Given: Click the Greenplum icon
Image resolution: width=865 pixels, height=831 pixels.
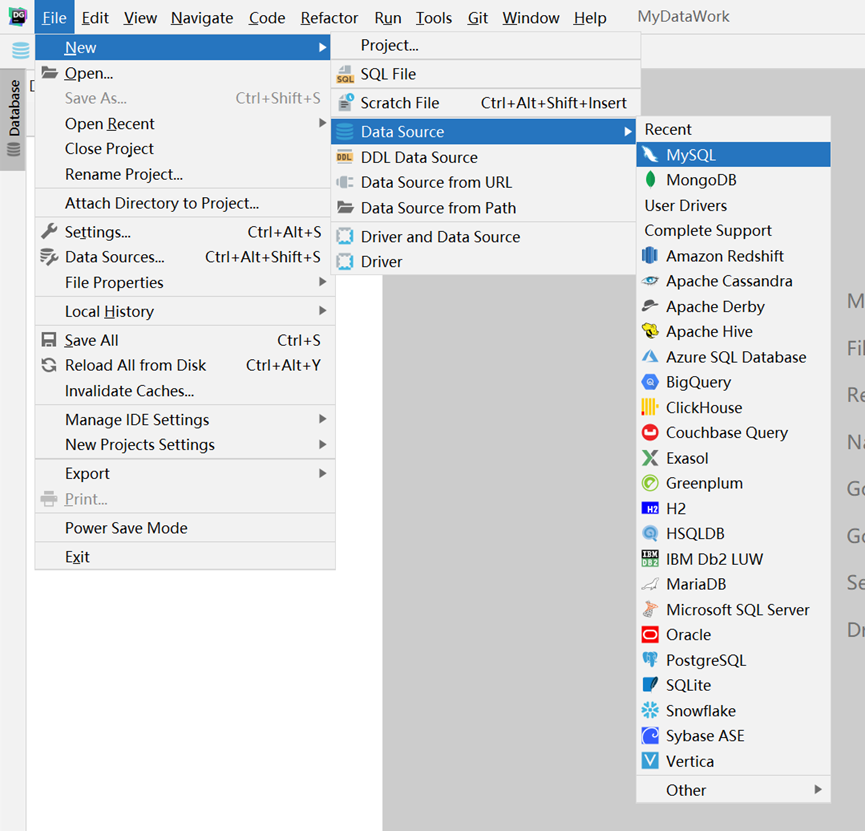Looking at the screenshot, I should pyautogui.click(x=650, y=483).
